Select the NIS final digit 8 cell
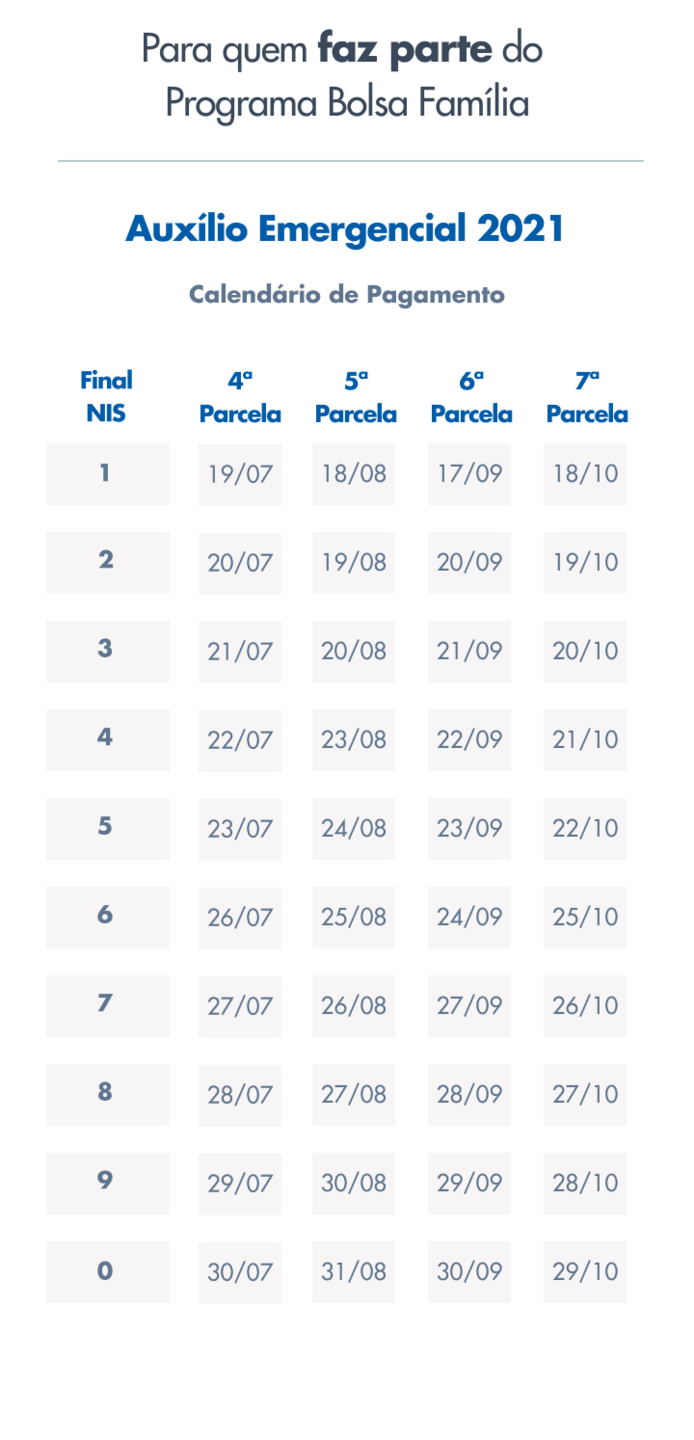 tap(107, 1093)
